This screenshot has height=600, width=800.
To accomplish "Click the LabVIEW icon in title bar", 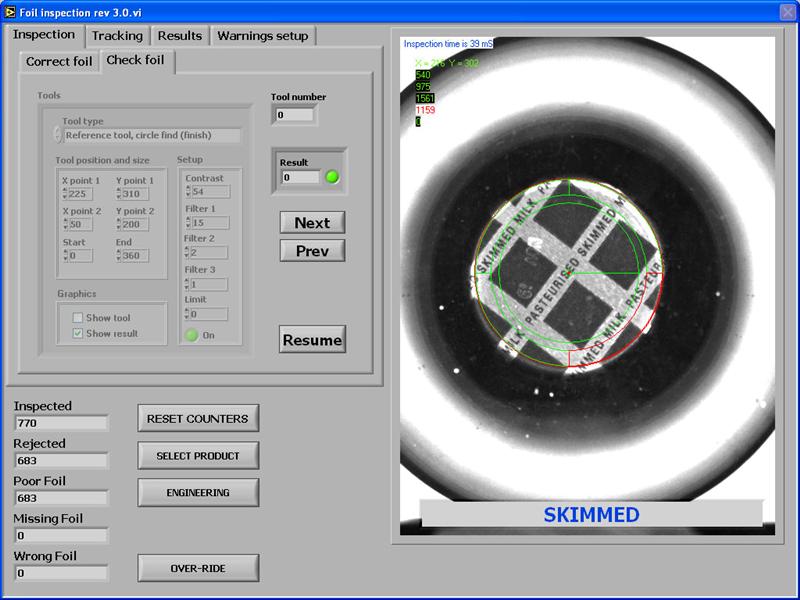I will click(10, 10).
